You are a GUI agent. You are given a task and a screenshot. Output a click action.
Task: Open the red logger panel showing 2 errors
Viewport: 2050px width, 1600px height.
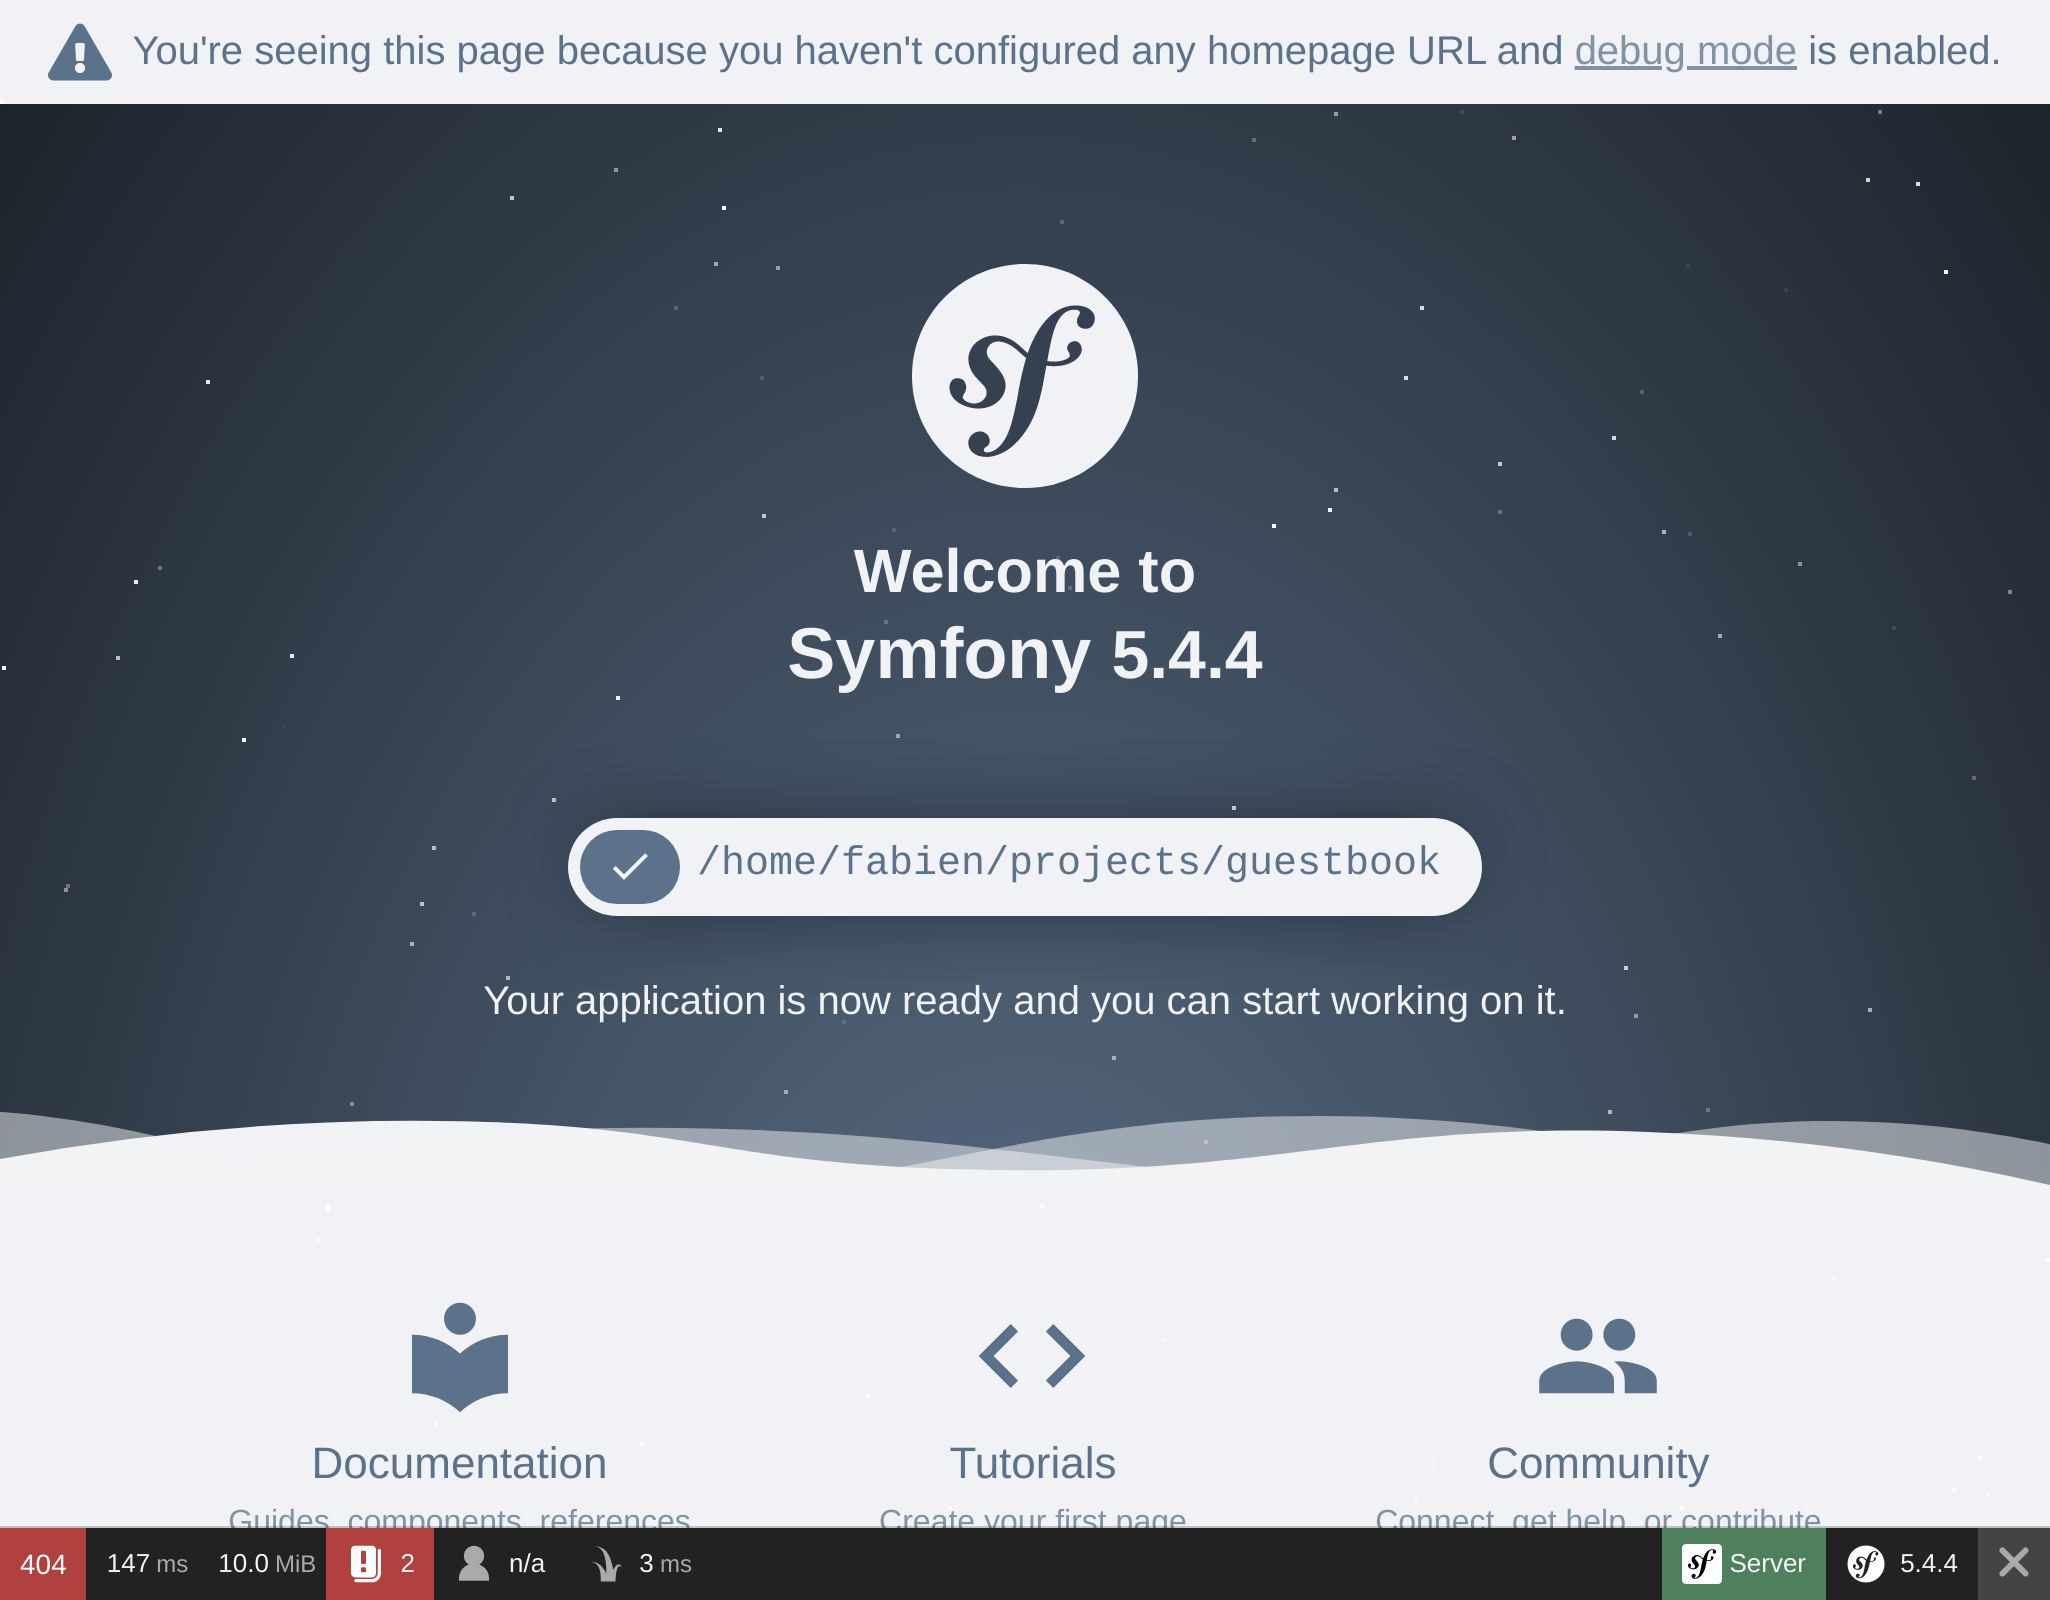[381, 1563]
